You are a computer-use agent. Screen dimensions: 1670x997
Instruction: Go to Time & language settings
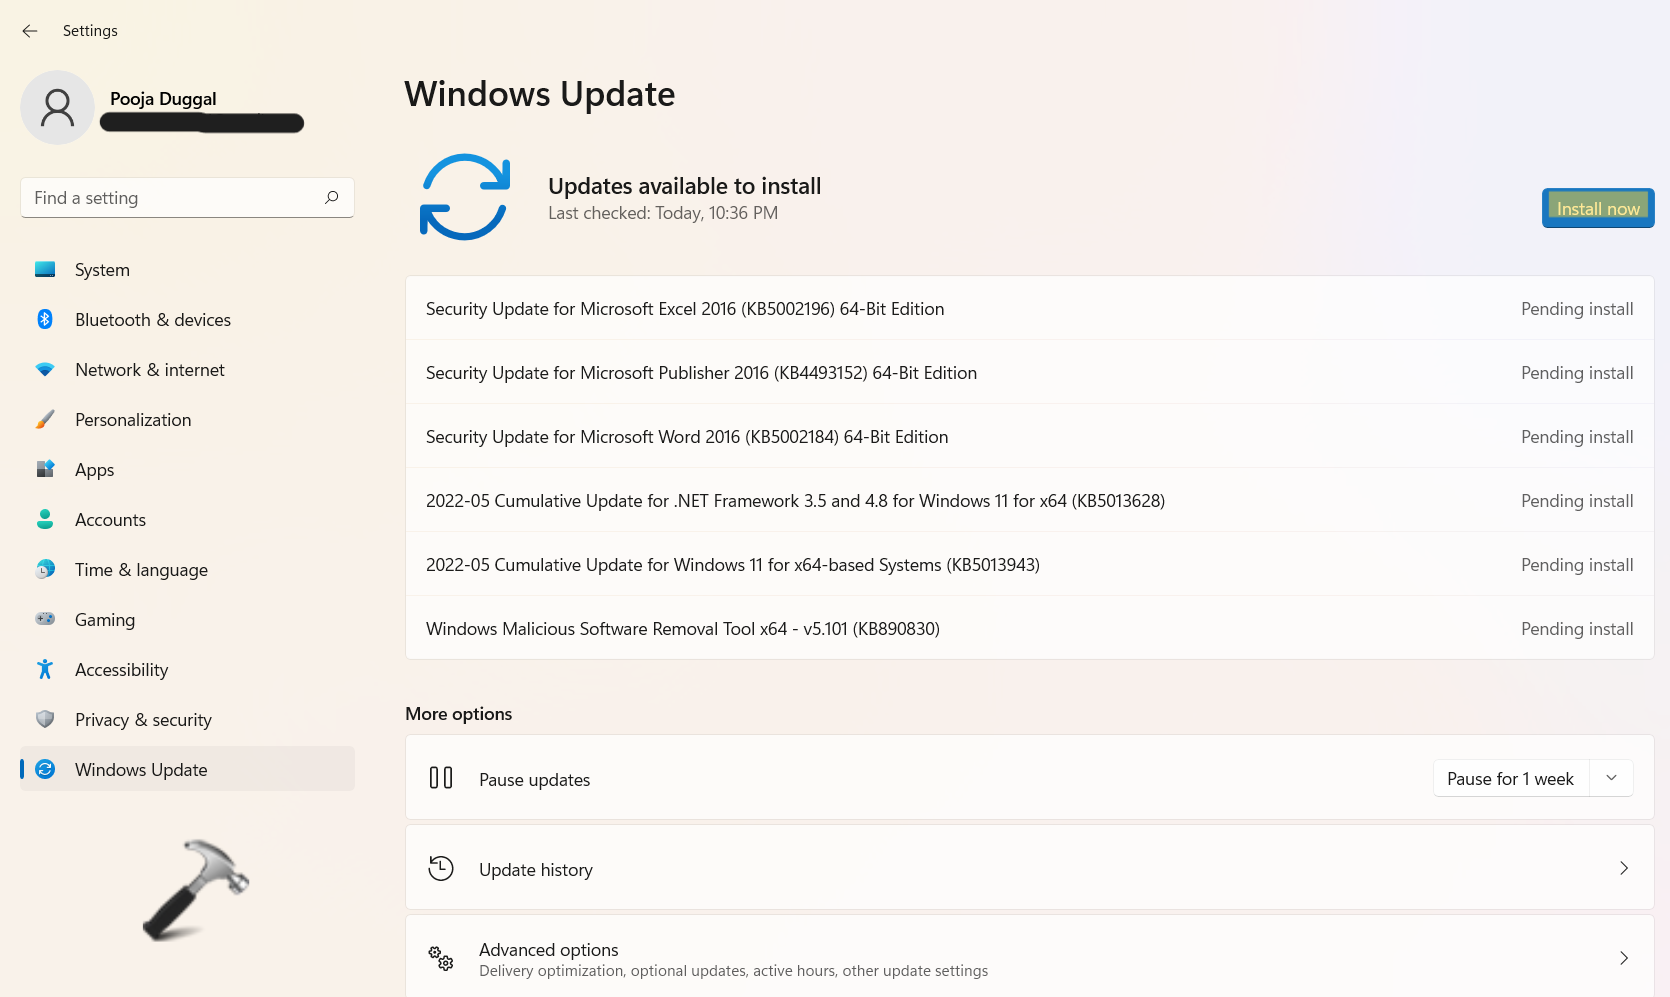pyautogui.click(x=141, y=570)
